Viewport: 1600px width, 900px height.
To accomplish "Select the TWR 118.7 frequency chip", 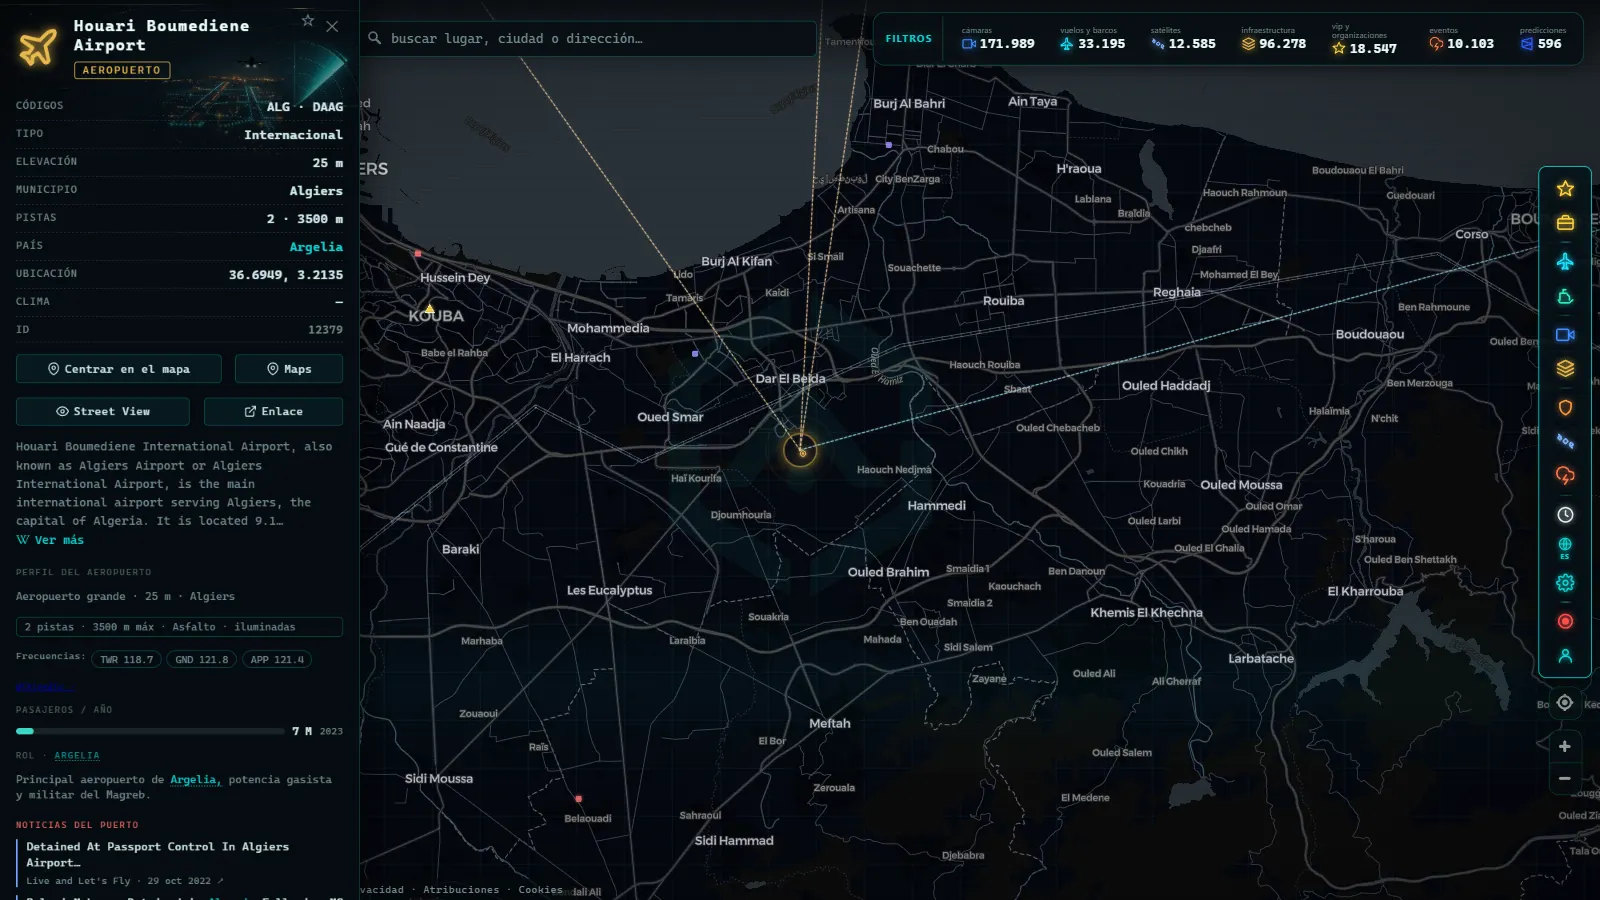I will [126, 660].
